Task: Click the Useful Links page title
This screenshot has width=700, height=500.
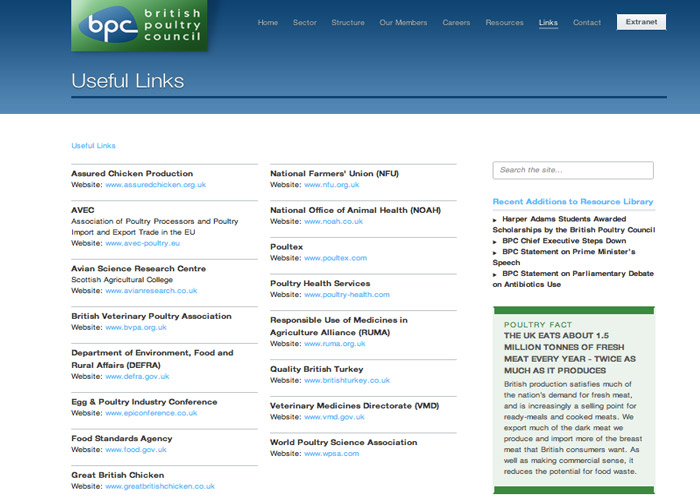Action: click(128, 81)
